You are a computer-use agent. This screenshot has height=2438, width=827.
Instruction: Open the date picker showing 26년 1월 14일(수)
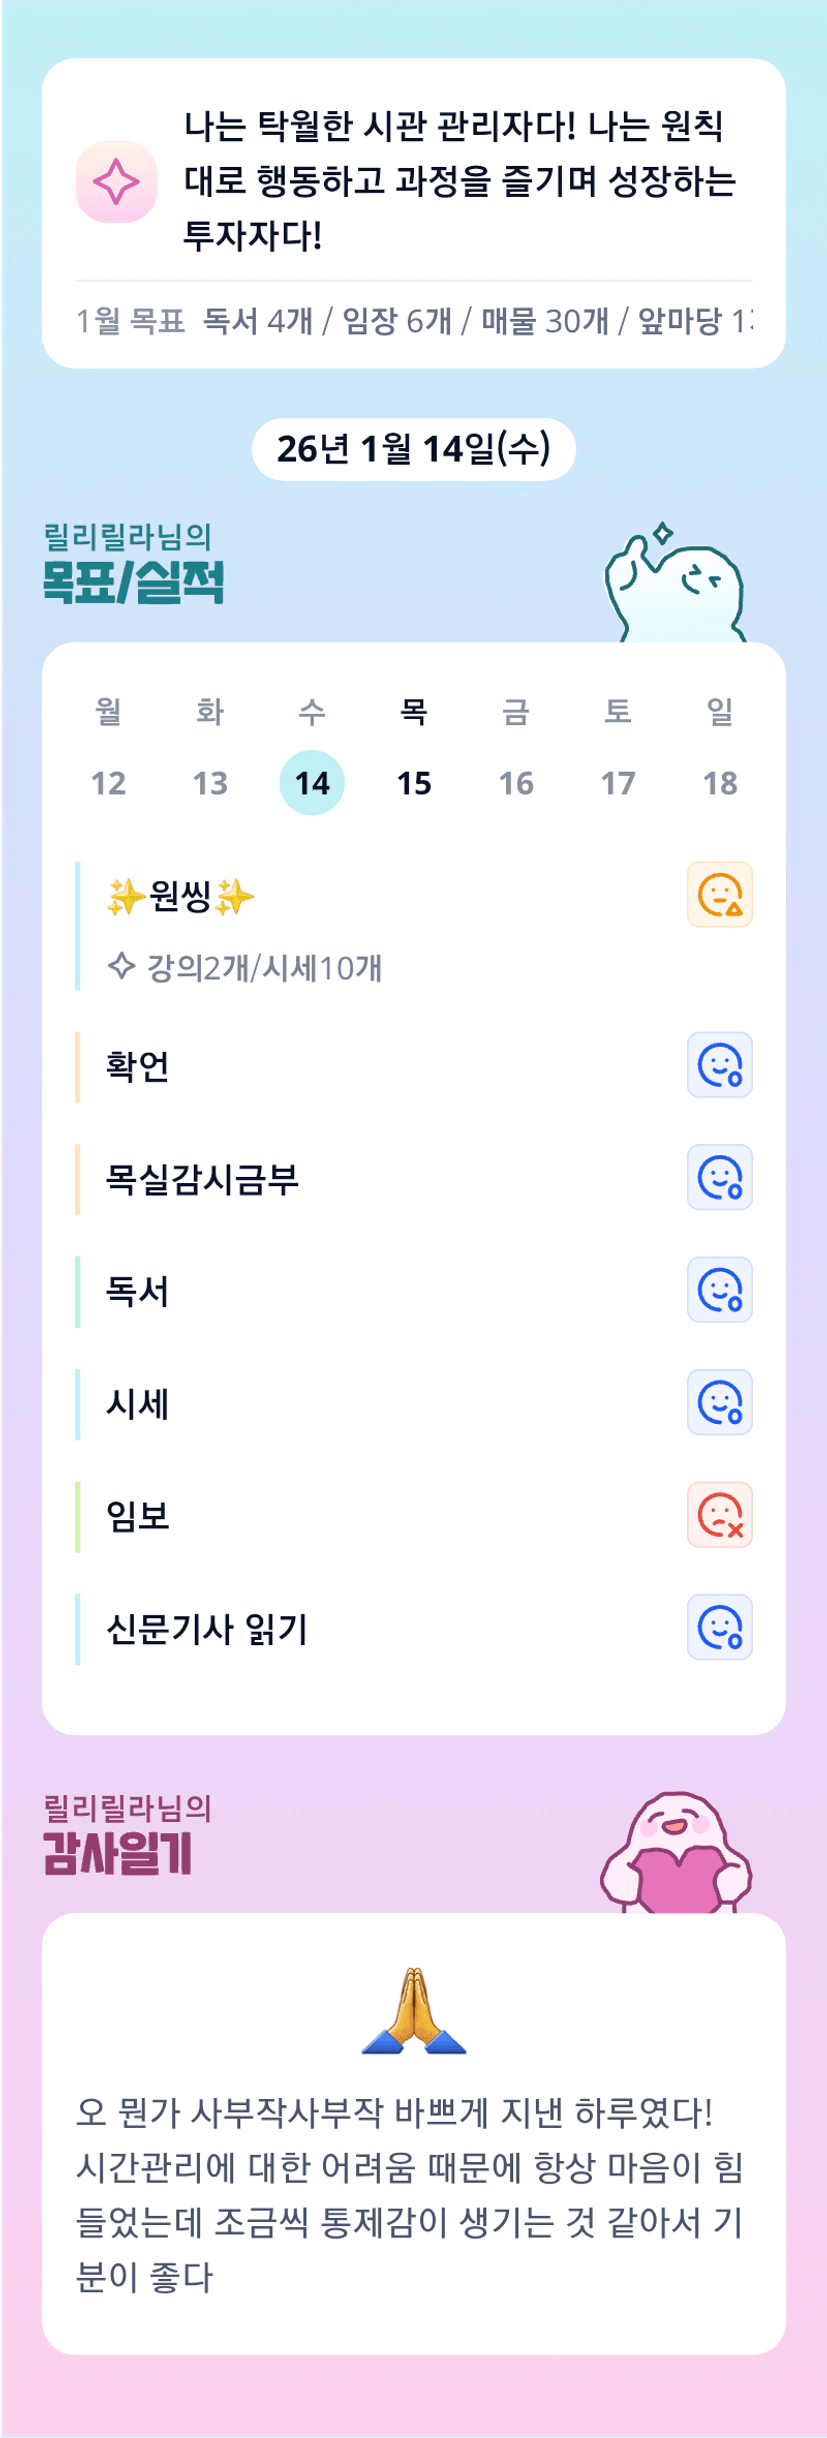coord(413,449)
